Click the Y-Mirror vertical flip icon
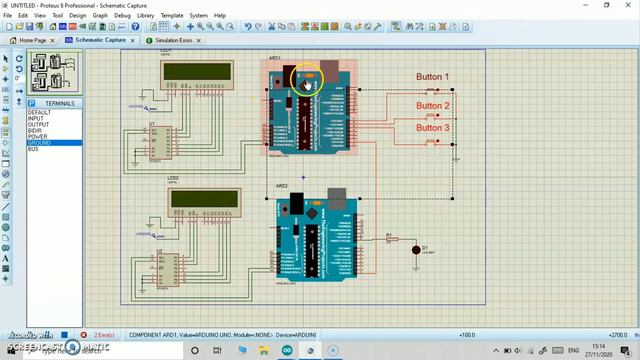Viewport: 640px width, 360px height. point(19,101)
